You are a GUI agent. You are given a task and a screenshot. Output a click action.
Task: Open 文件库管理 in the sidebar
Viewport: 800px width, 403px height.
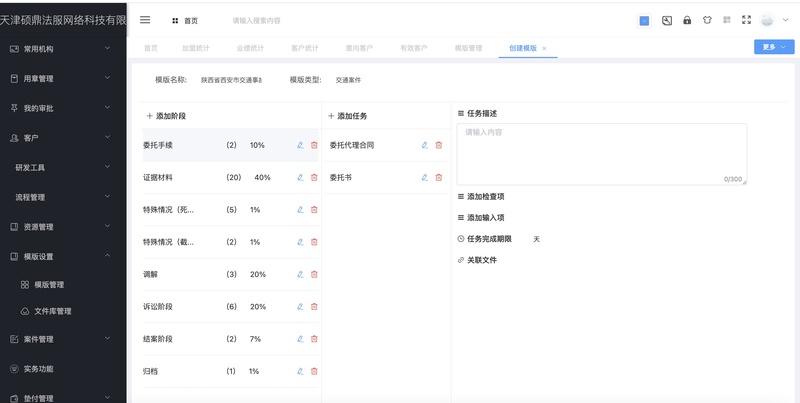[63, 311]
